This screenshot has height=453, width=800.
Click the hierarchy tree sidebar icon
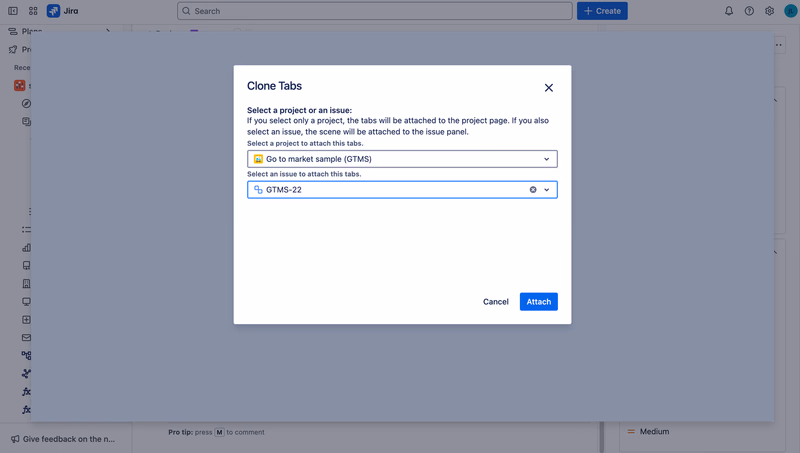point(27,355)
